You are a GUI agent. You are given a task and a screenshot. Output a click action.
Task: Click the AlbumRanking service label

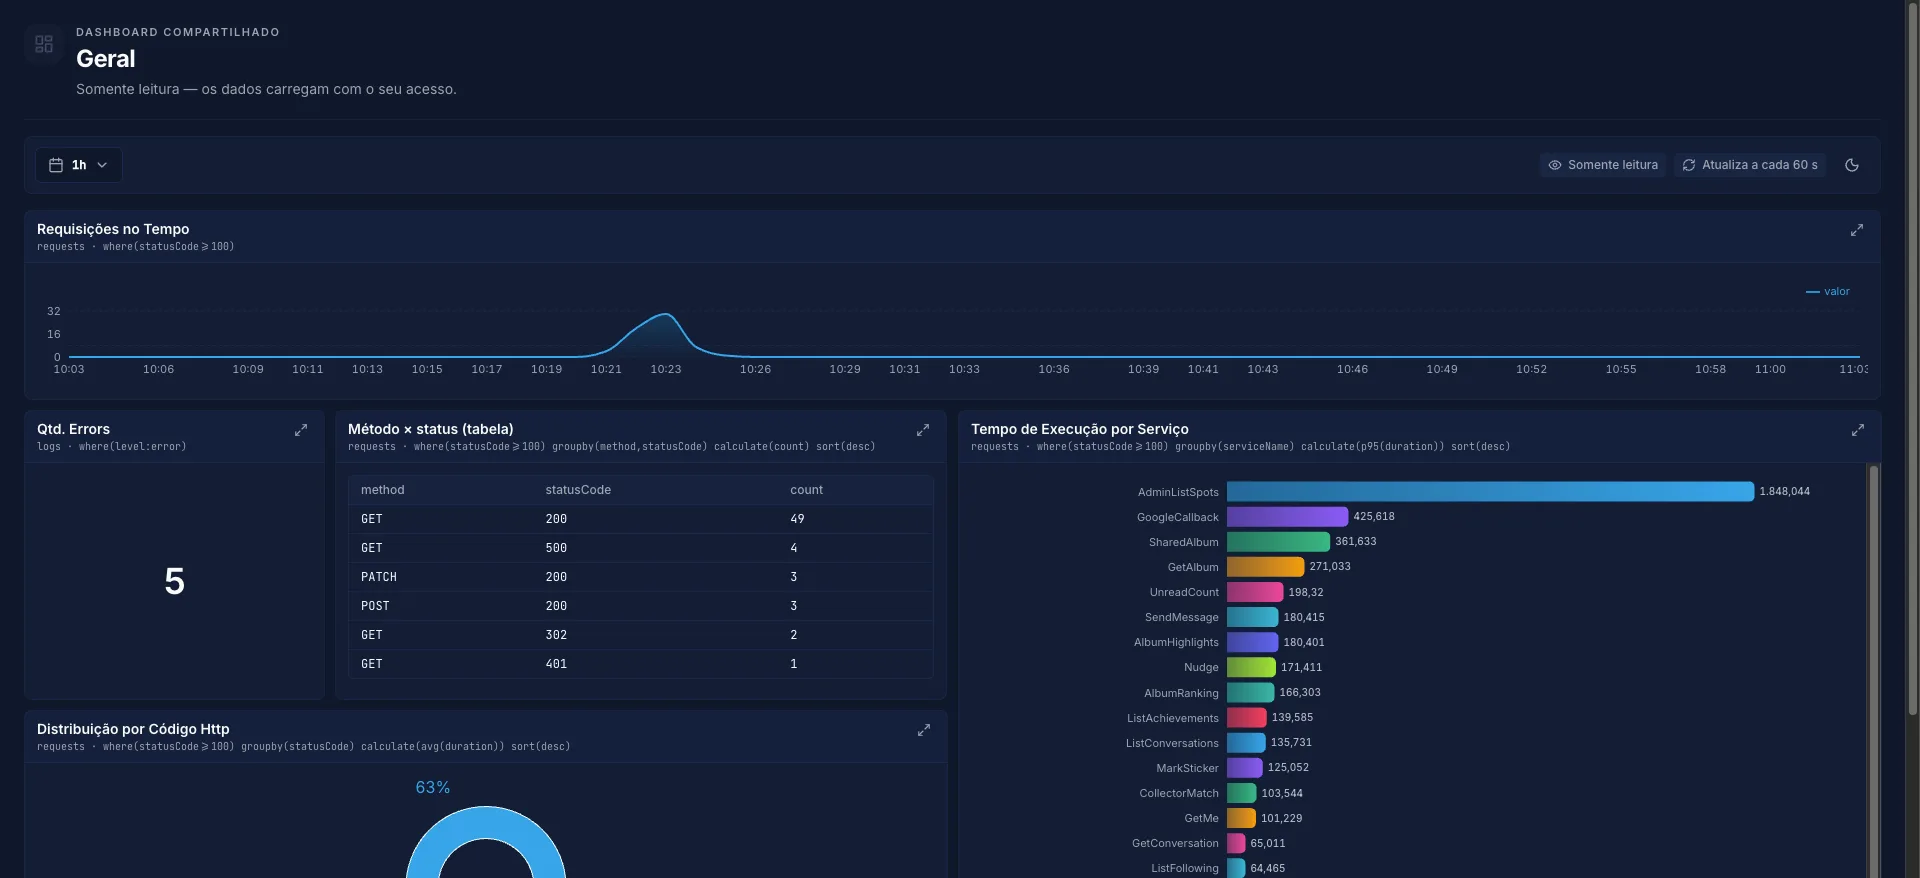[1181, 693]
